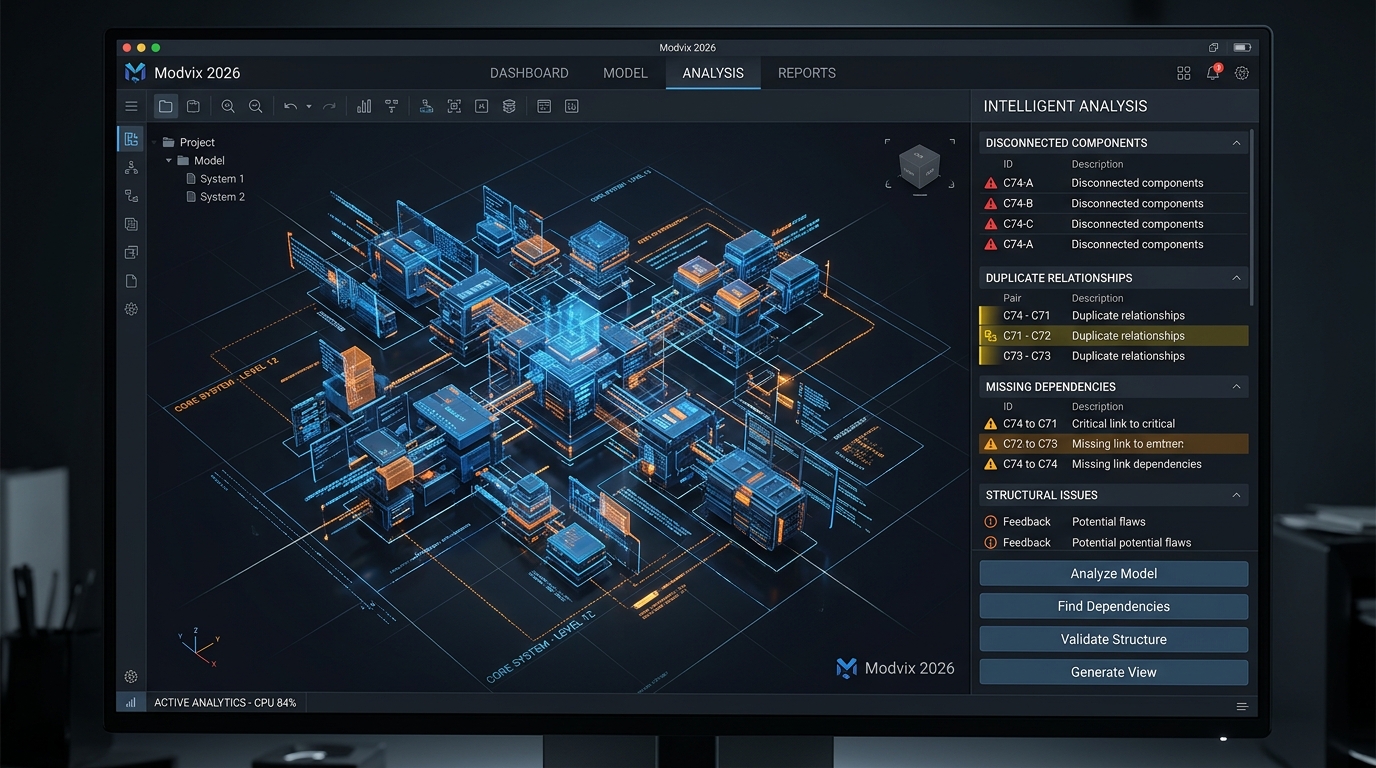The image size is (1376, 768).
Task: Collapse the Duplicate Relationships section
Action: 1236,278
